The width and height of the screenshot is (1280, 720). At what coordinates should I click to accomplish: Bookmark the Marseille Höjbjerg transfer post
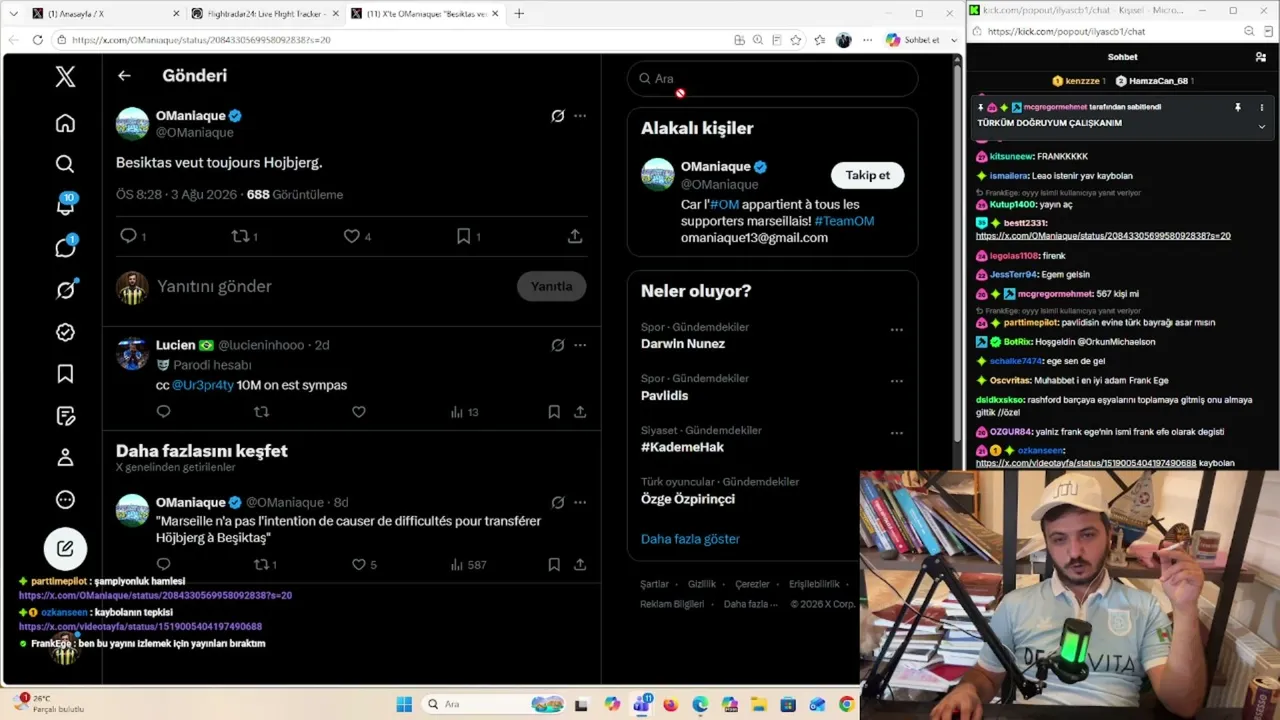click(x=554, y=565)
